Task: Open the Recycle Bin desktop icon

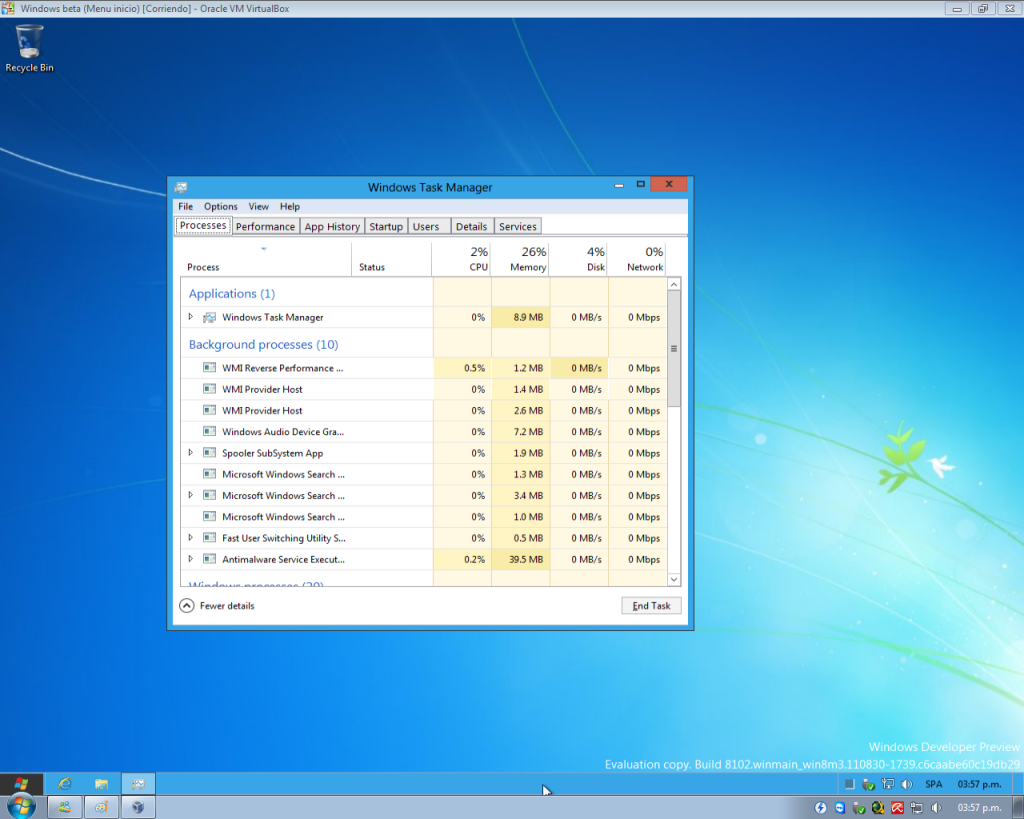Action: (x=29, y=48)
